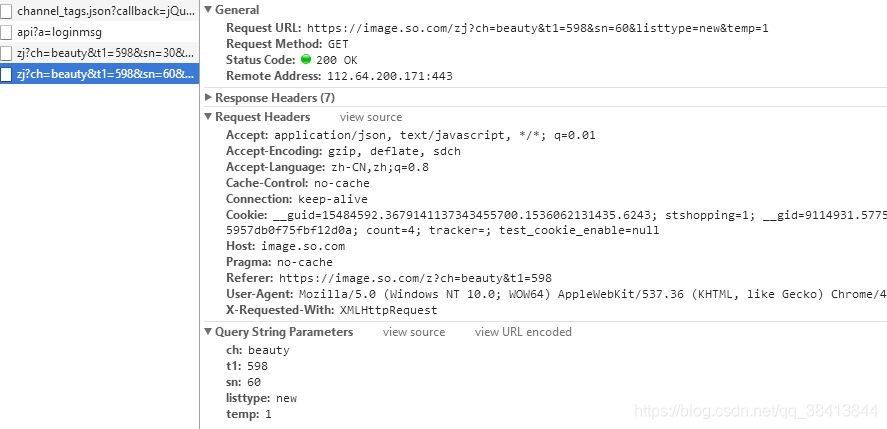Click the file icon of the highlighted sn=60 request
The image size is (887, 429).
pos(6,74)
